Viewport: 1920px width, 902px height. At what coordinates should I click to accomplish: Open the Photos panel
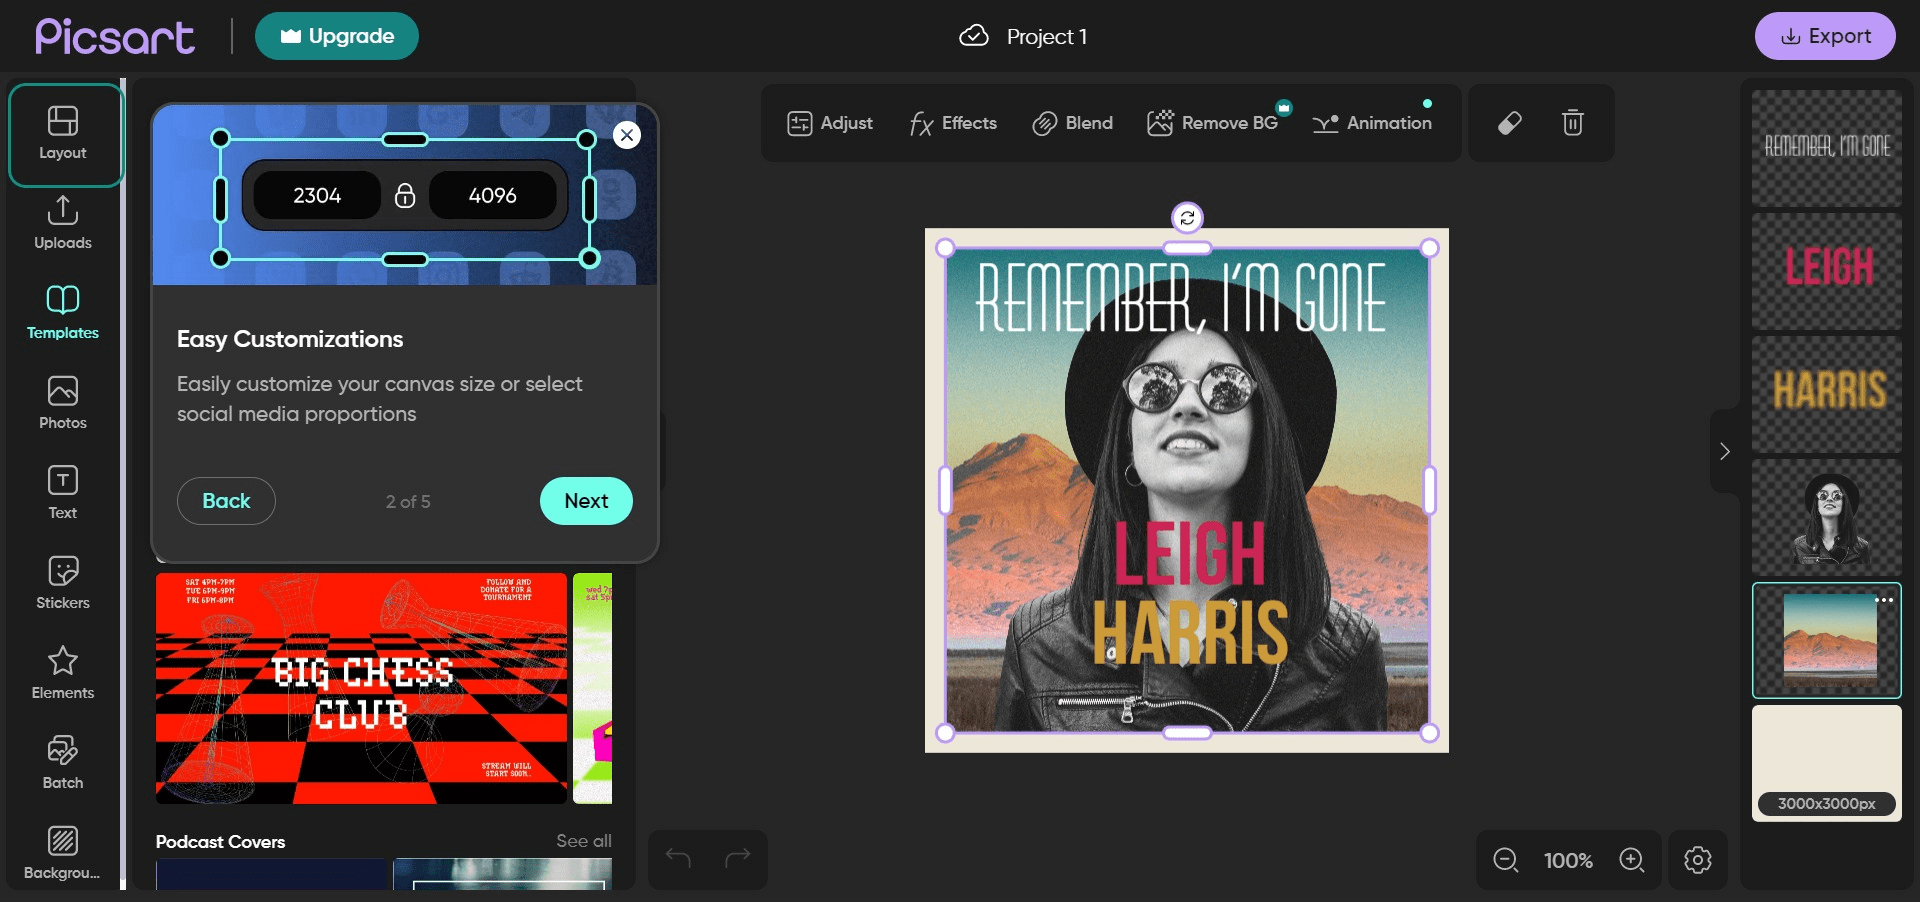coord(63,402)
